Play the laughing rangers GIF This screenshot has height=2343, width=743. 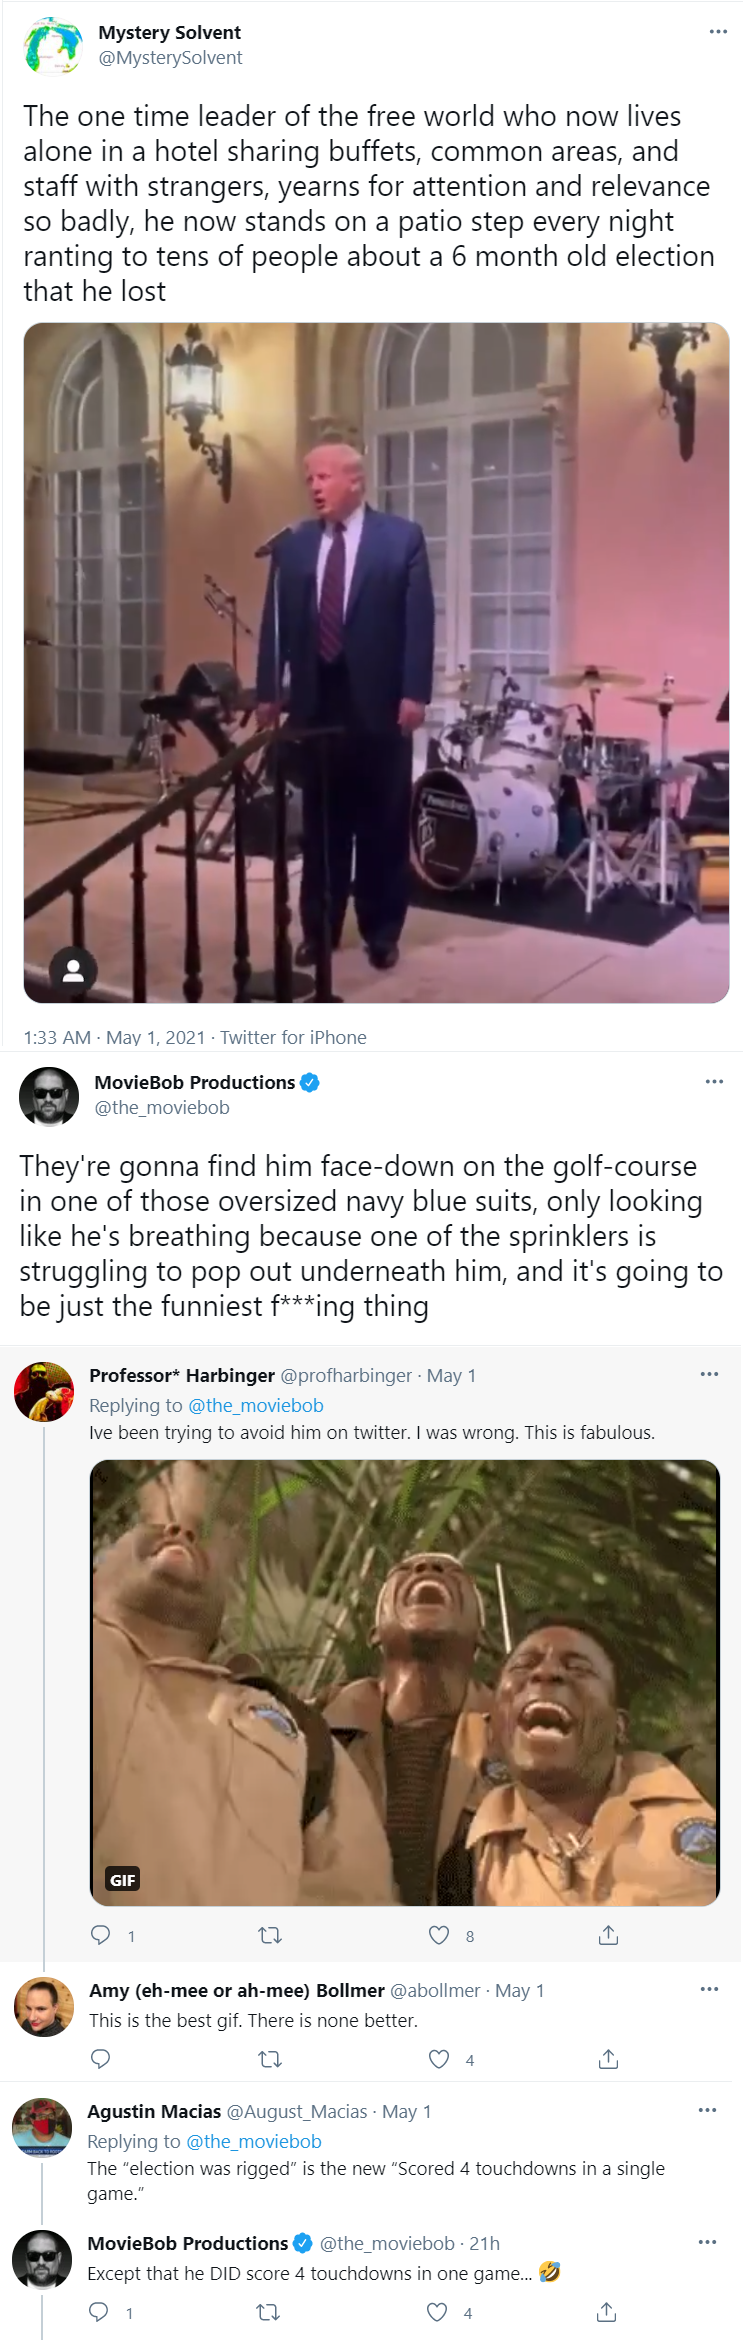coord(405,1683)
